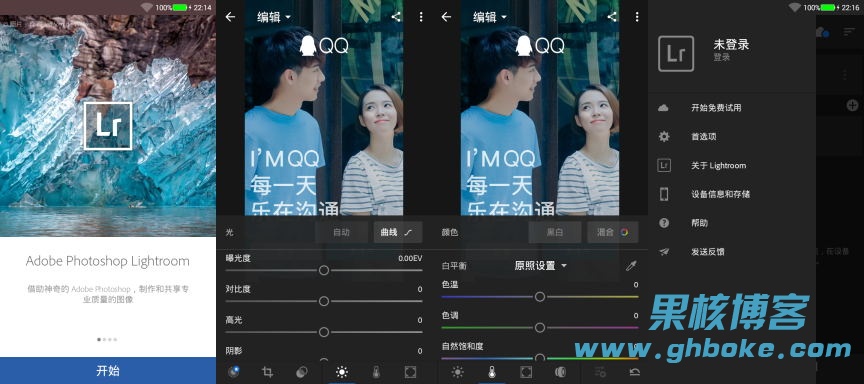Tap question mark icon beside 帮助
The height and width of the screenshot is (384, 864).
pyautogui.click(x=664, y=223)
